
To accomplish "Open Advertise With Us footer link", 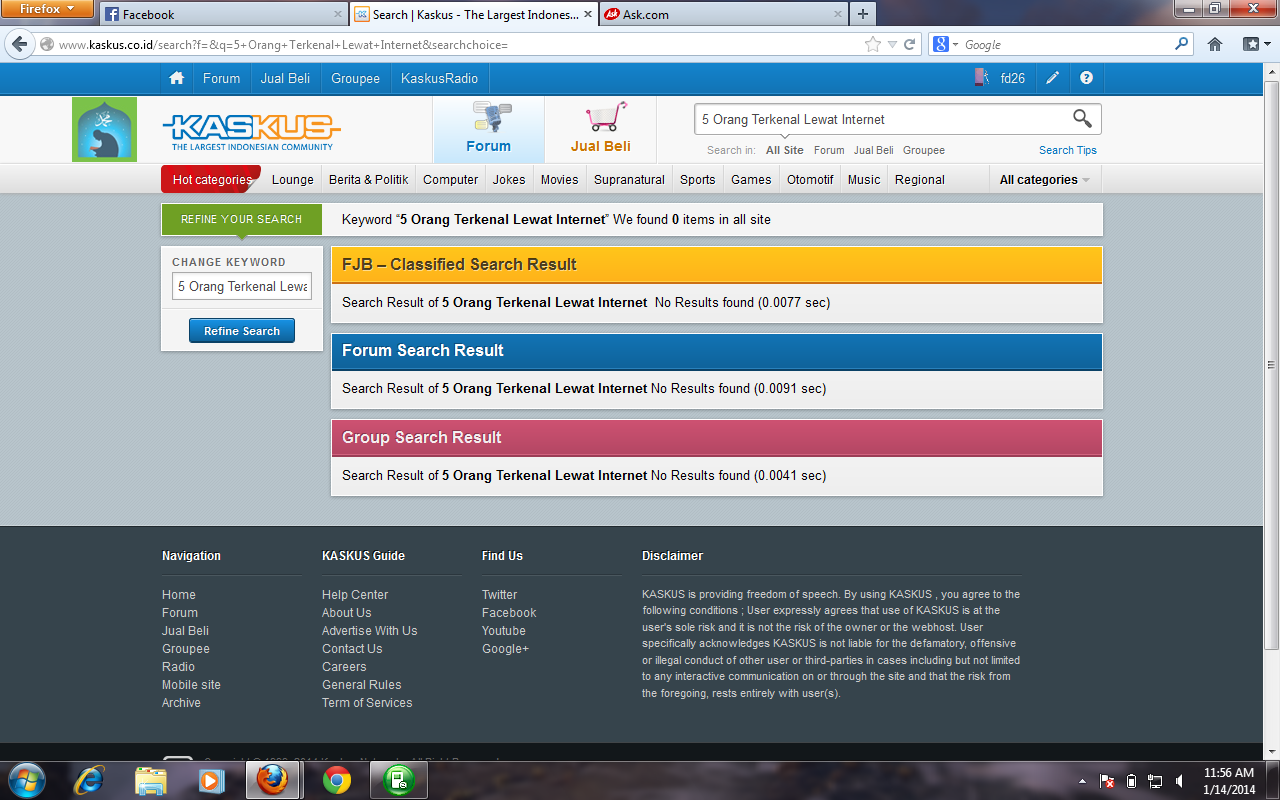I will tap(370, 631).
